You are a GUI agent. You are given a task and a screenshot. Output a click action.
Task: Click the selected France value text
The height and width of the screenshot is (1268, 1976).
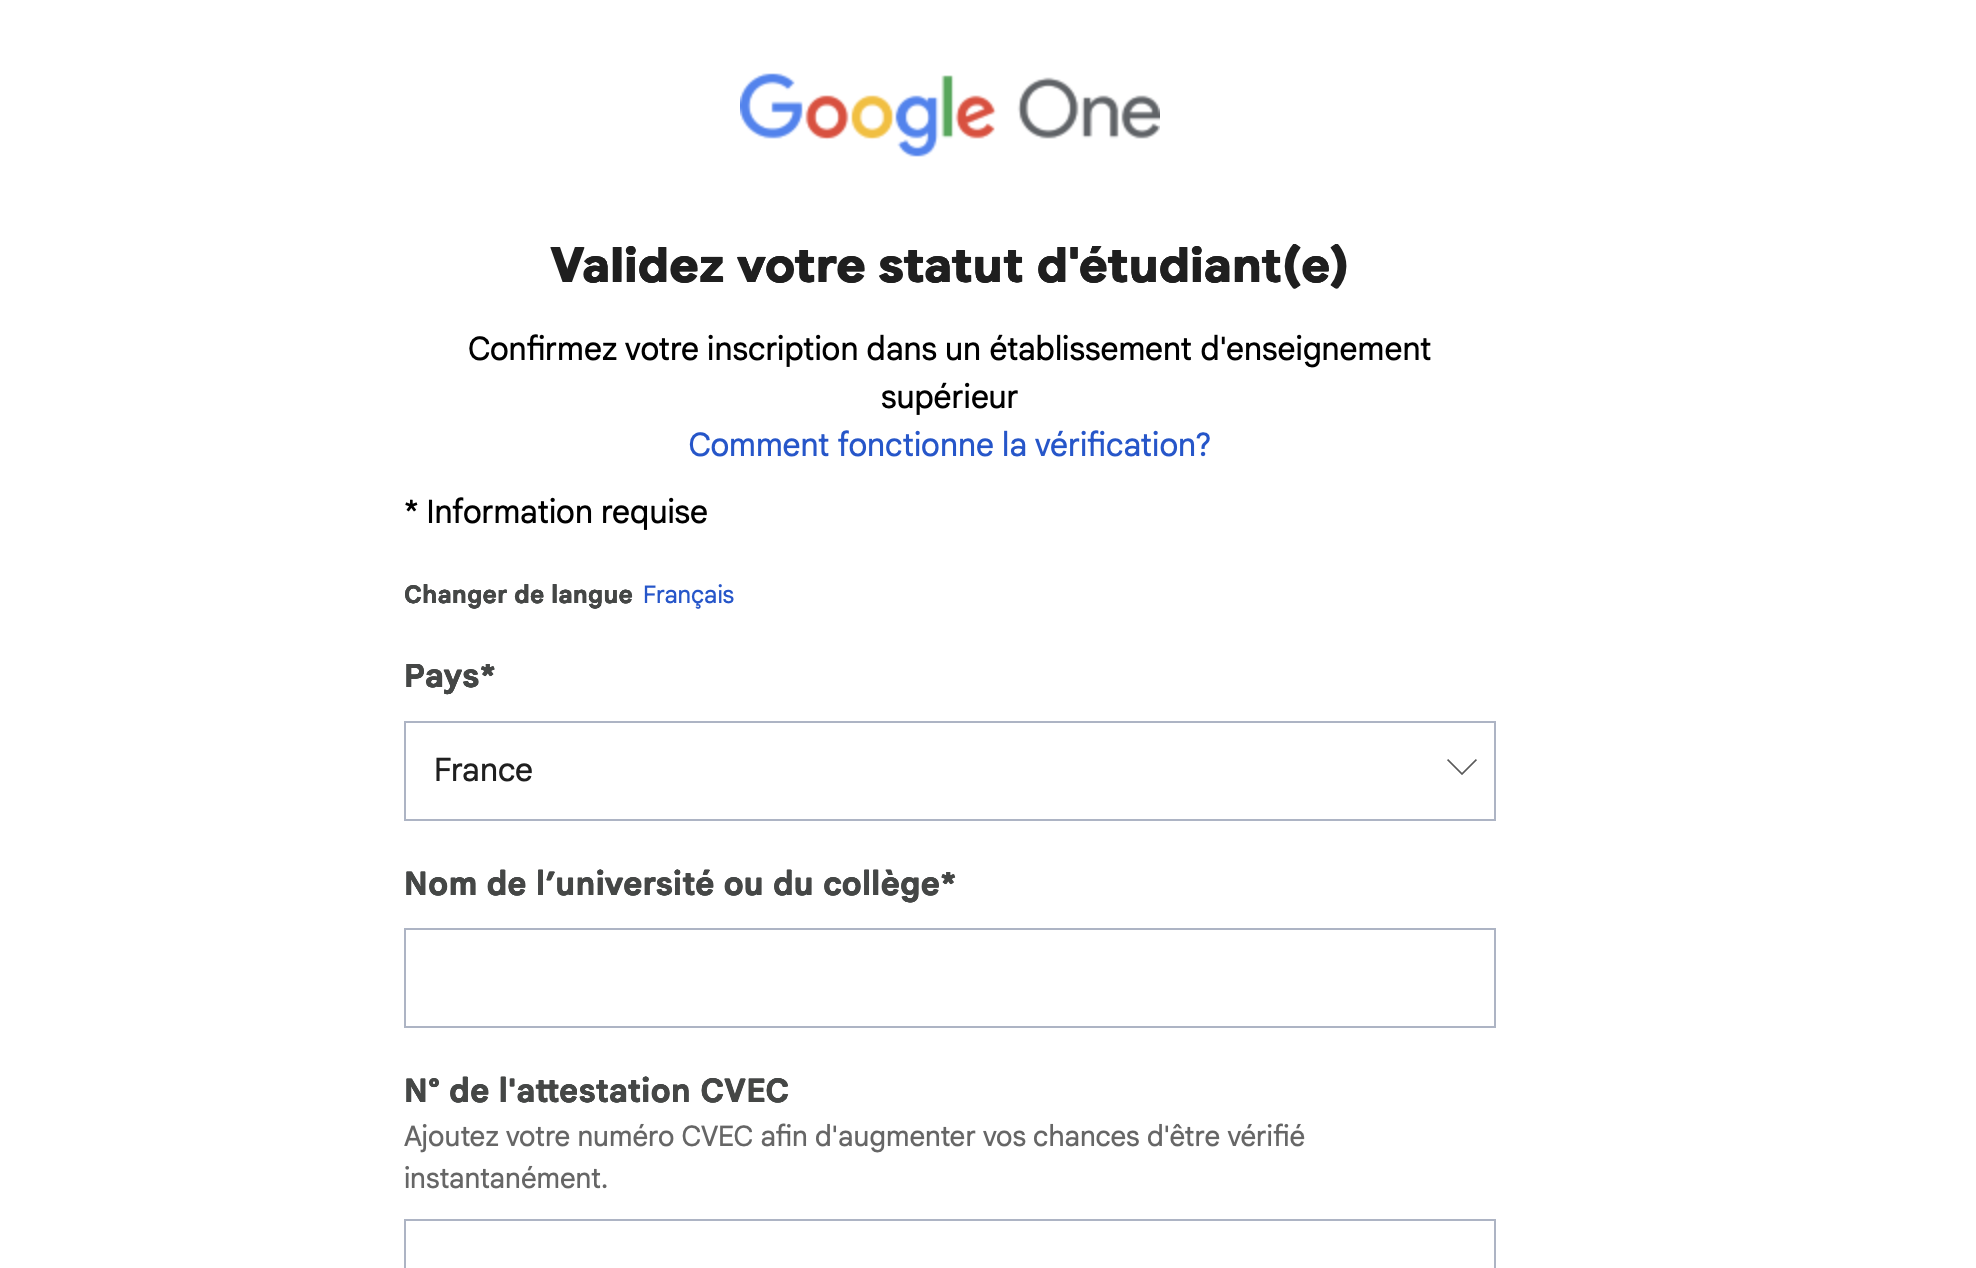483,771
